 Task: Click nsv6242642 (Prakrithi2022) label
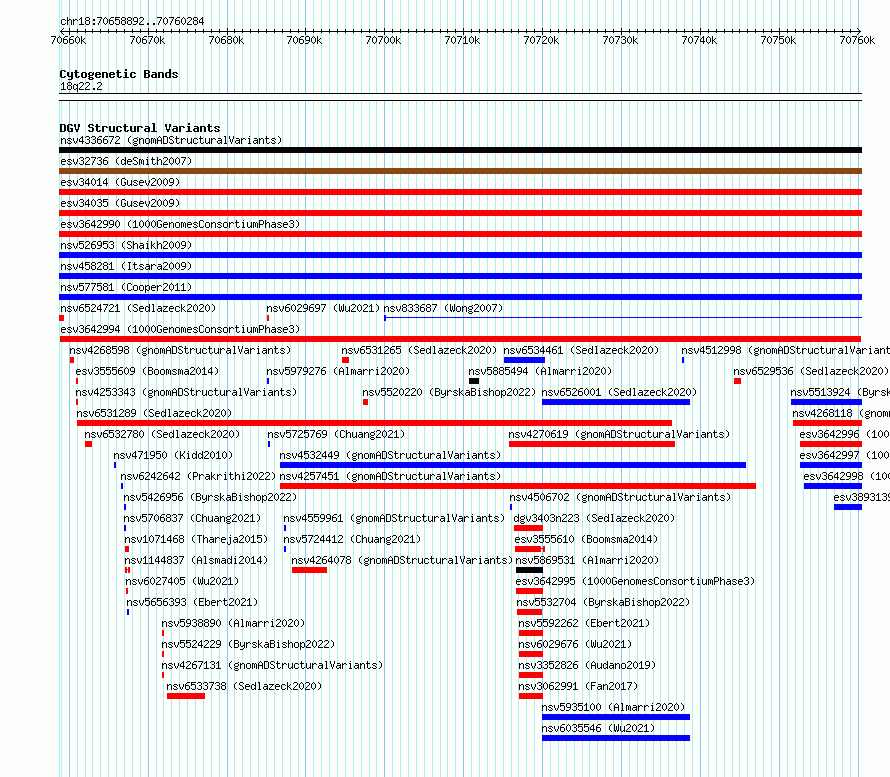[198, 476]
